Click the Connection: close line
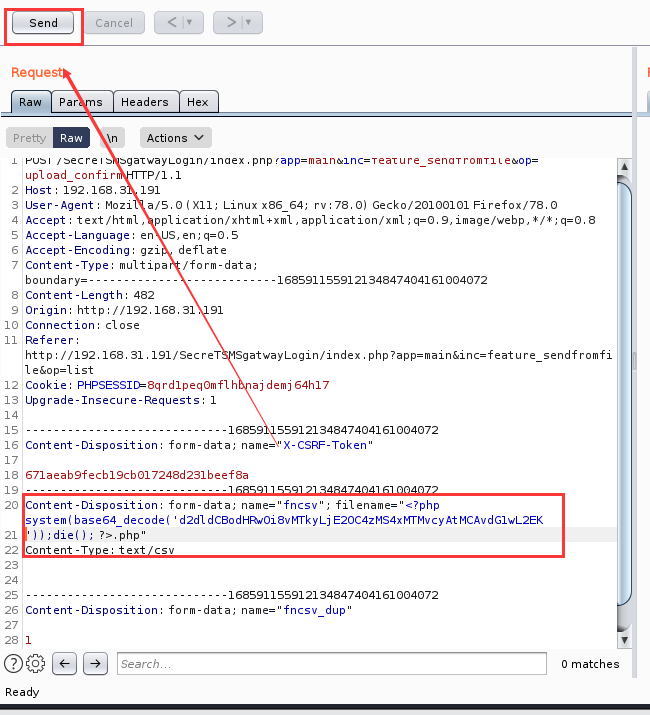The height and width of the screenshot is (715, 650). pyautogui.click(x=83, y=325)
